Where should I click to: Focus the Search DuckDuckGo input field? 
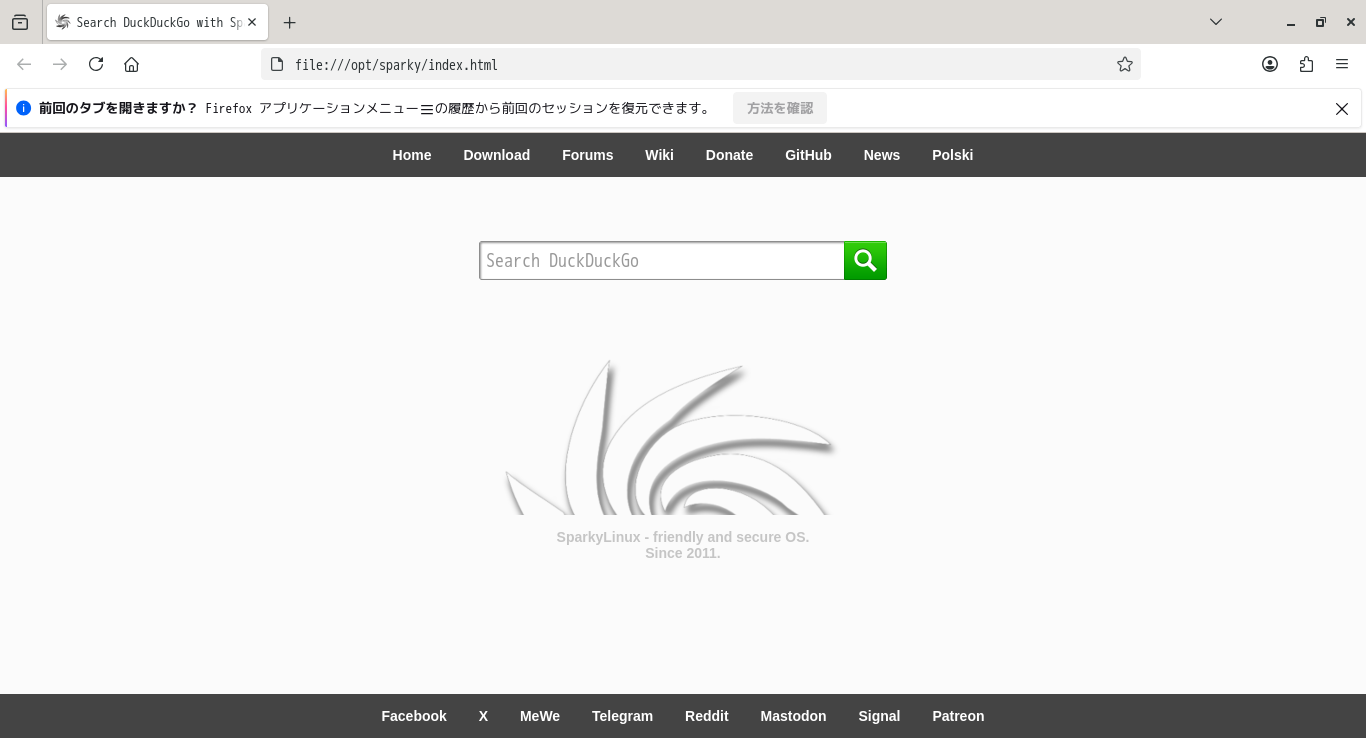662,261
